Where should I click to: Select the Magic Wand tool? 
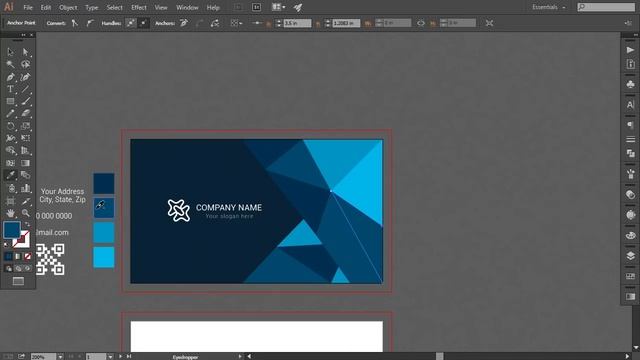coord(10,64)
